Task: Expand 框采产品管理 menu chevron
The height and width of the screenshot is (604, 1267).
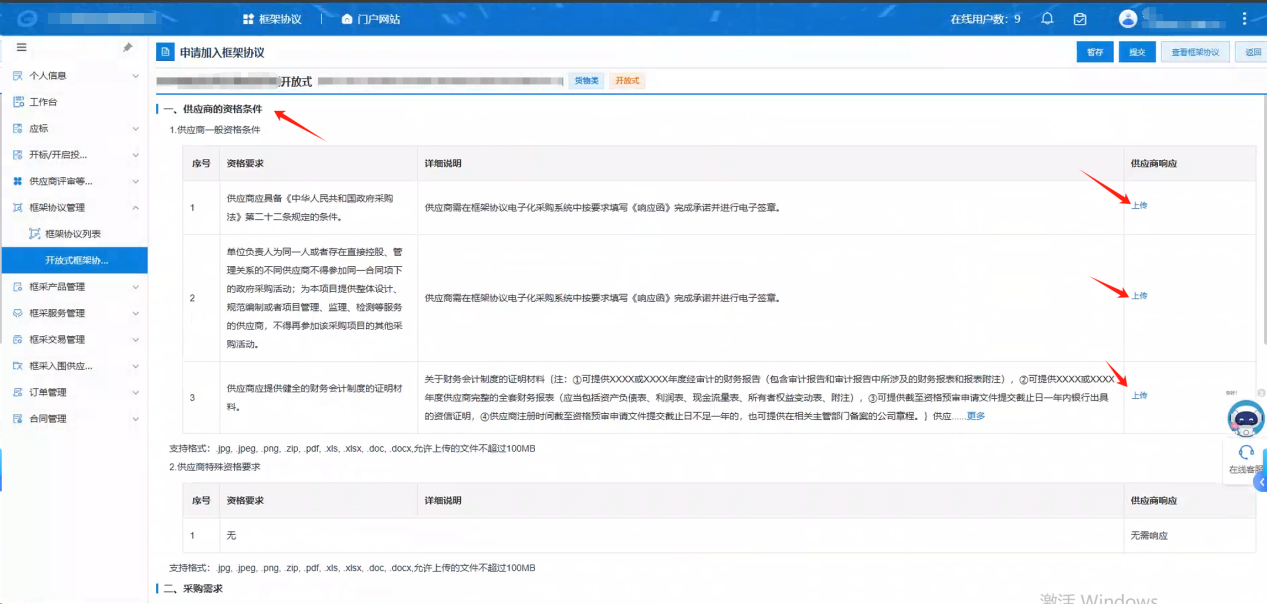Action: pos(135,287)
